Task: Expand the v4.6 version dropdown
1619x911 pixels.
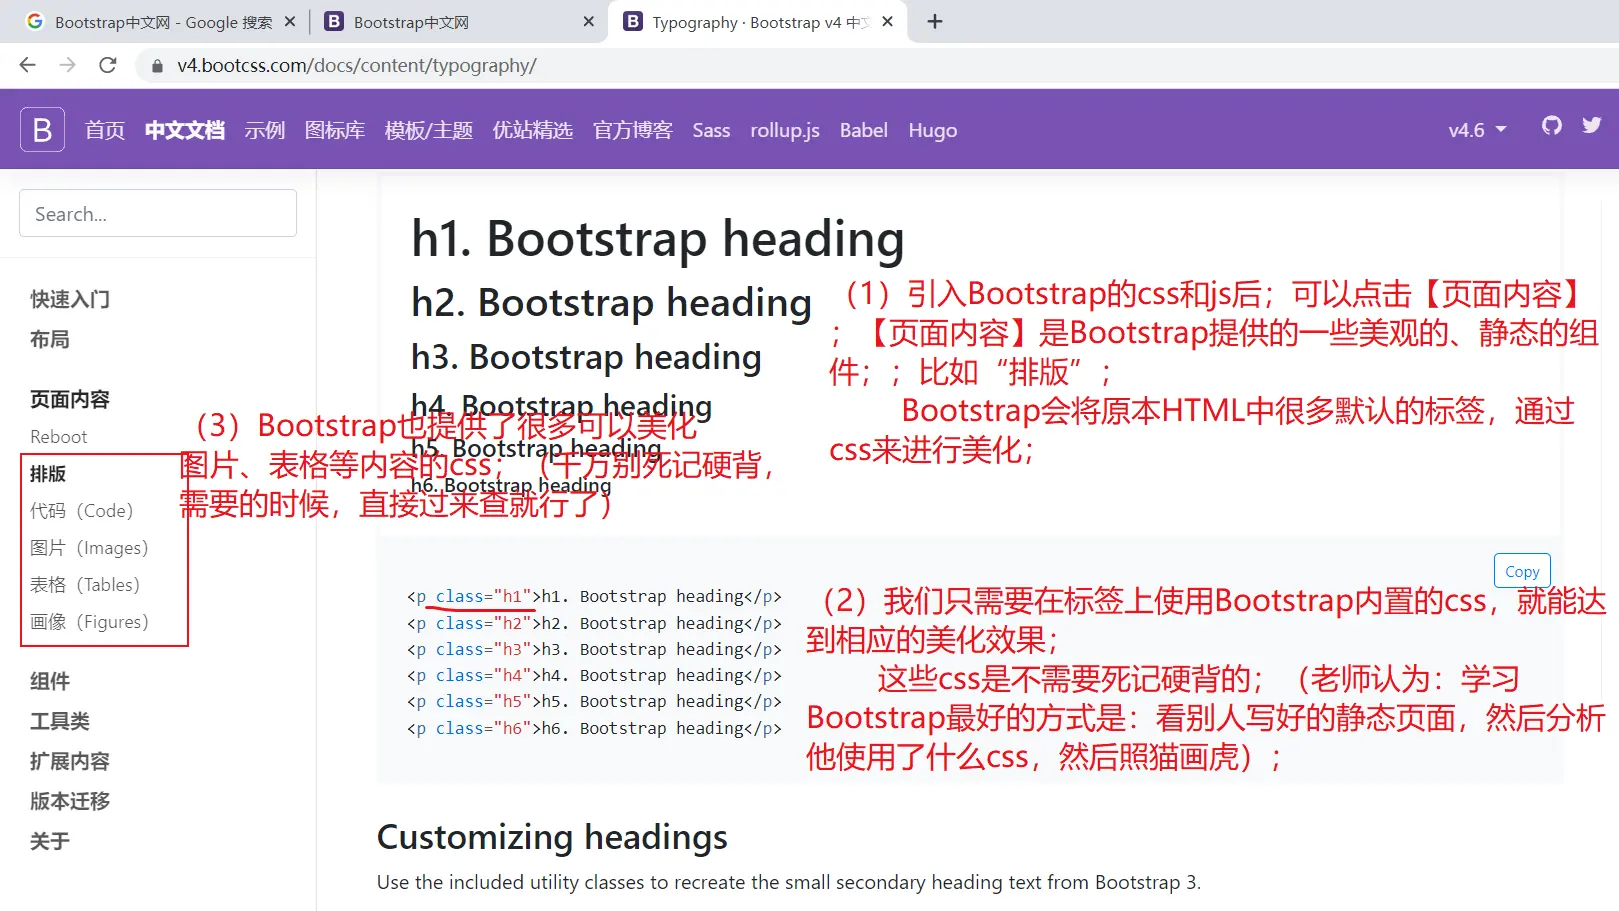Action: click(1476, 130)
